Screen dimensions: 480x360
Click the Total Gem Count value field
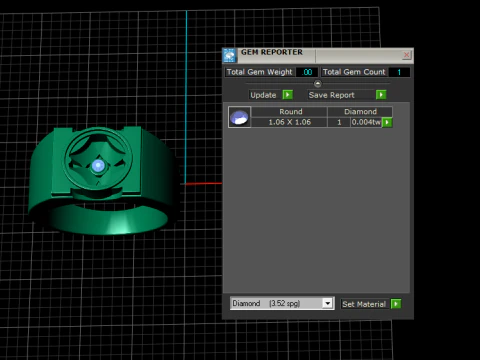point(399,72)
